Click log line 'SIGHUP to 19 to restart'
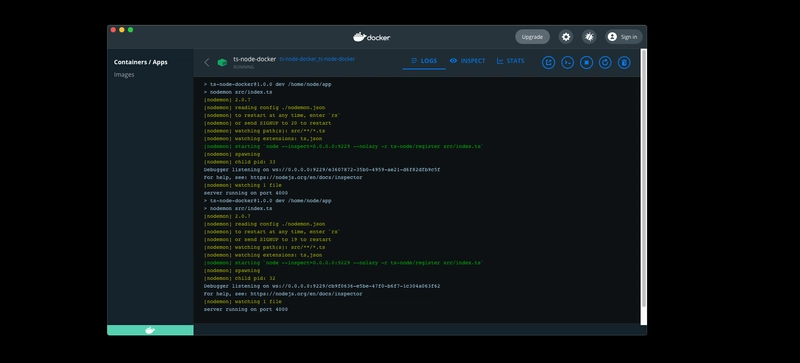The height and width of the screenshot is (363, 800). point(267,239)
